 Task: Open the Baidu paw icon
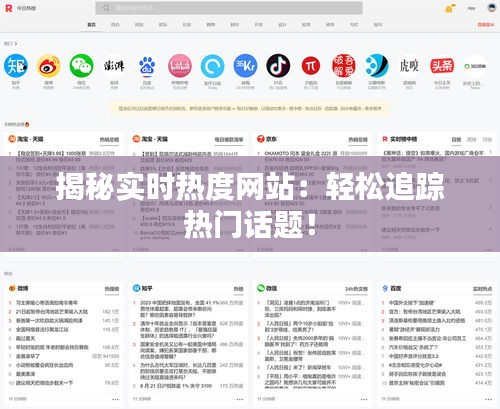click(x=147, y=66)
